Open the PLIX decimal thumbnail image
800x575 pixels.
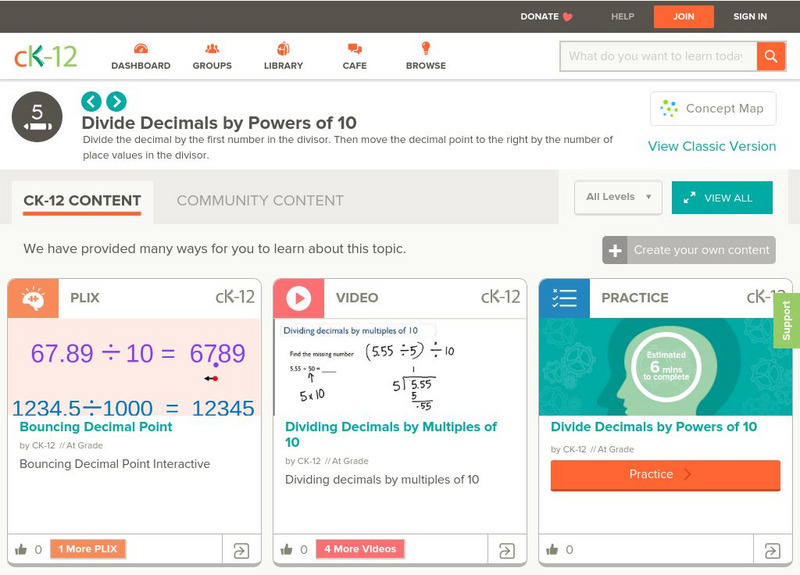tap(134, 367)
